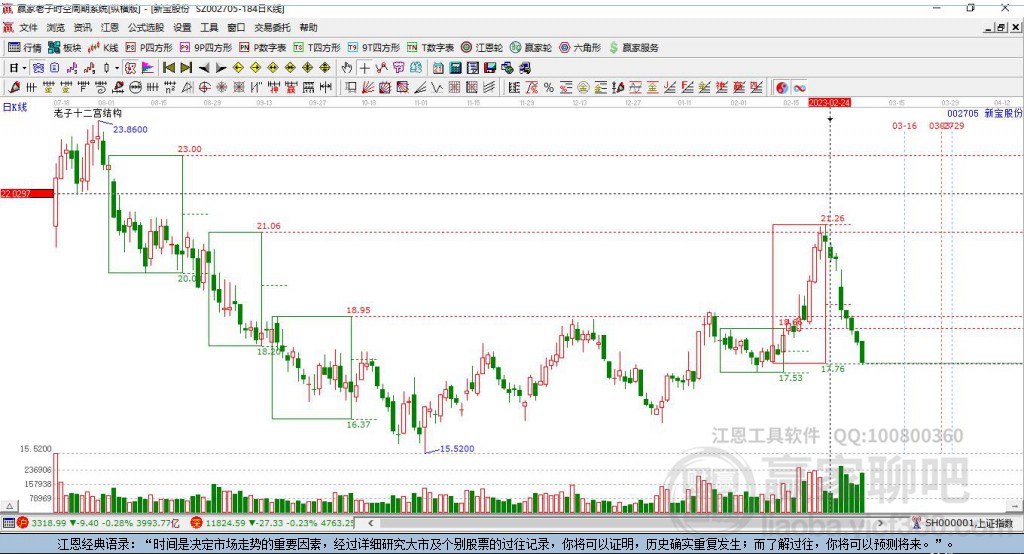
Task: Click the highlighted 2023-02-24 date marker
Action: tap(829, 103)
